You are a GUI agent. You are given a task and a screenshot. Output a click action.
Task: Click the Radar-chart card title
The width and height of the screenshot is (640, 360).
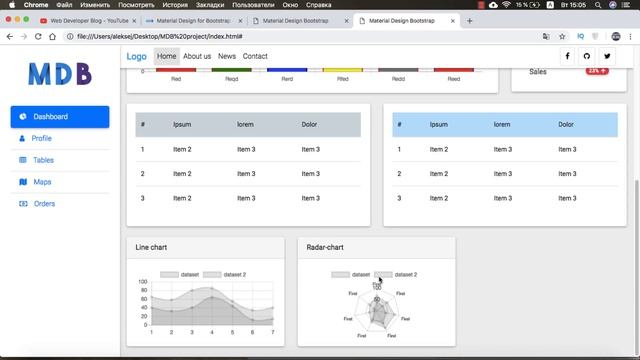pyautogui.click(x=325, y=247)
